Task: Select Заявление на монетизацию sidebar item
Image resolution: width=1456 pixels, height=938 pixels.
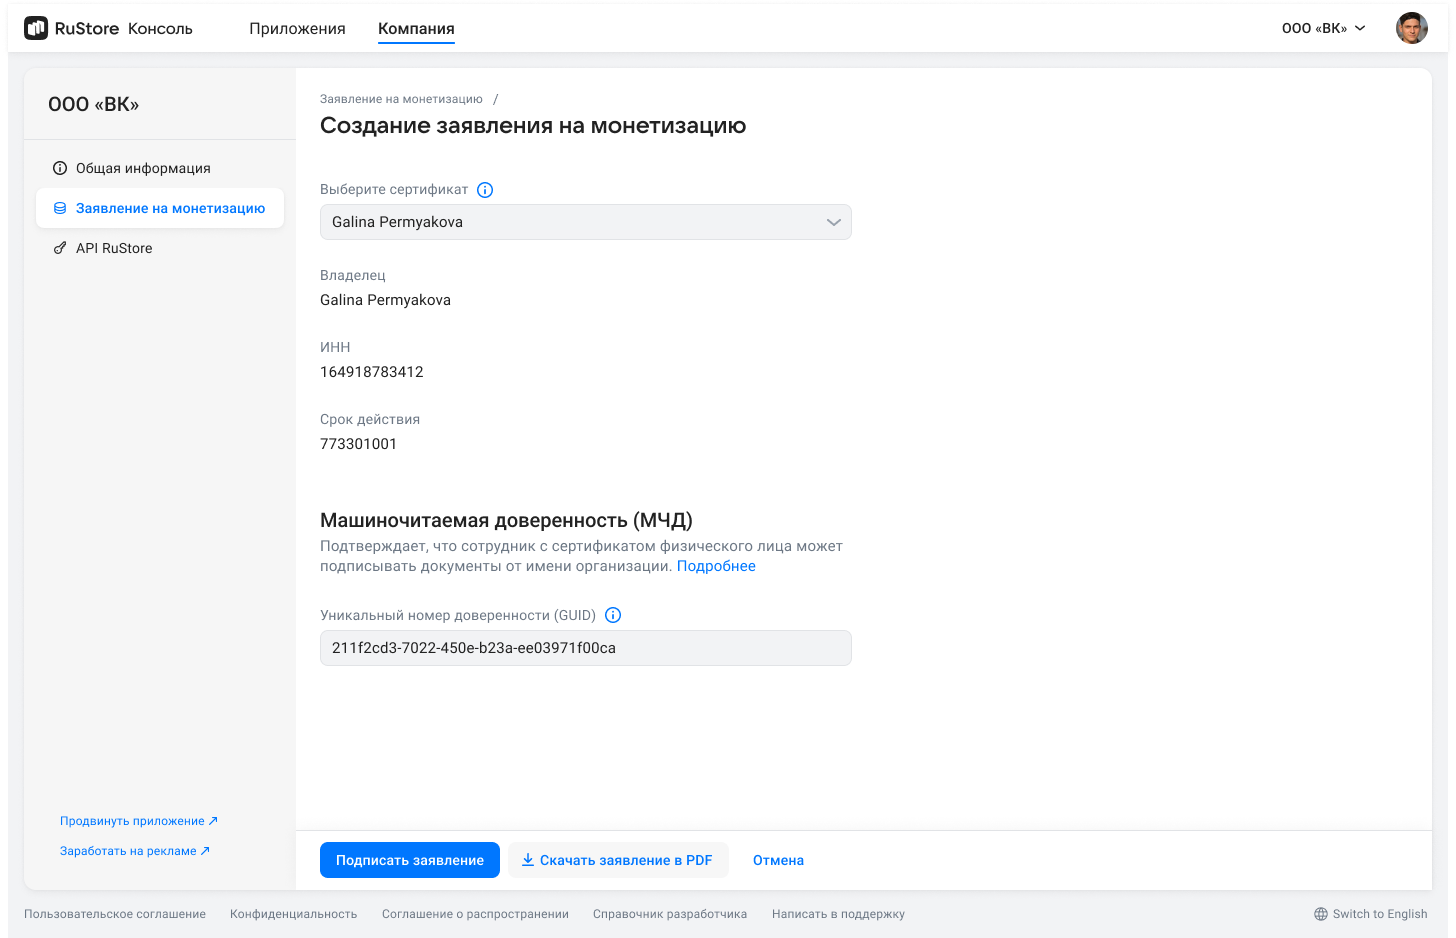Action: coord(160,208)
